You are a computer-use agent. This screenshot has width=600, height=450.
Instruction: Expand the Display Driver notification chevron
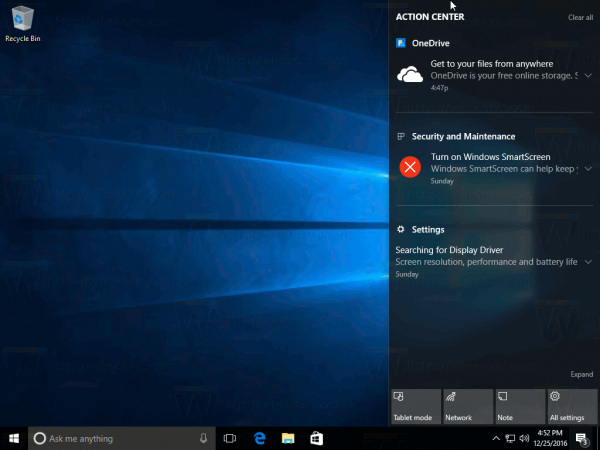[589, 262]
